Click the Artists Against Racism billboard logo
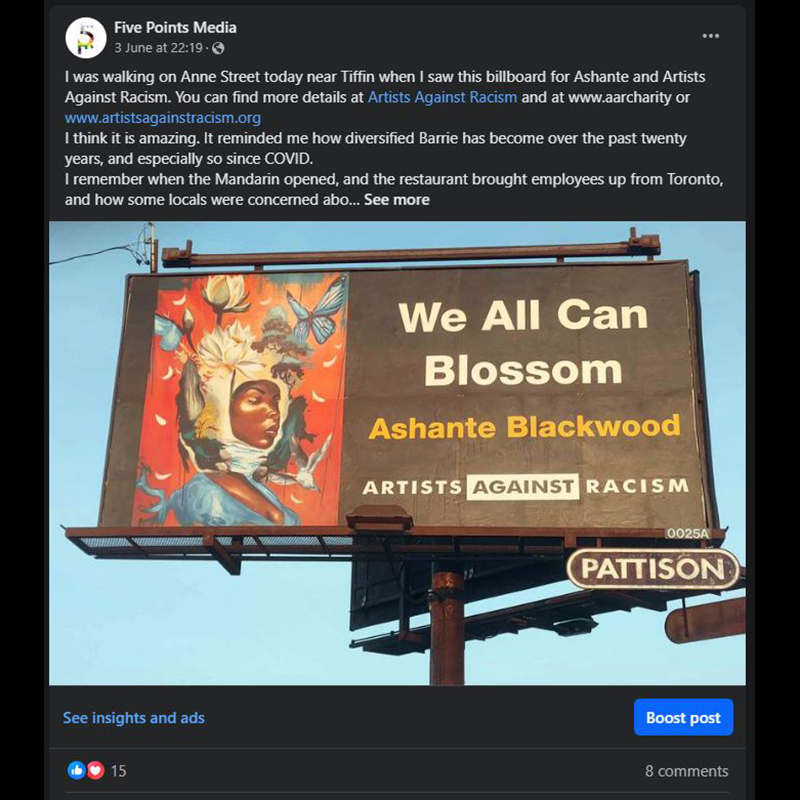800x800 pixels. (x=525, y=487)
